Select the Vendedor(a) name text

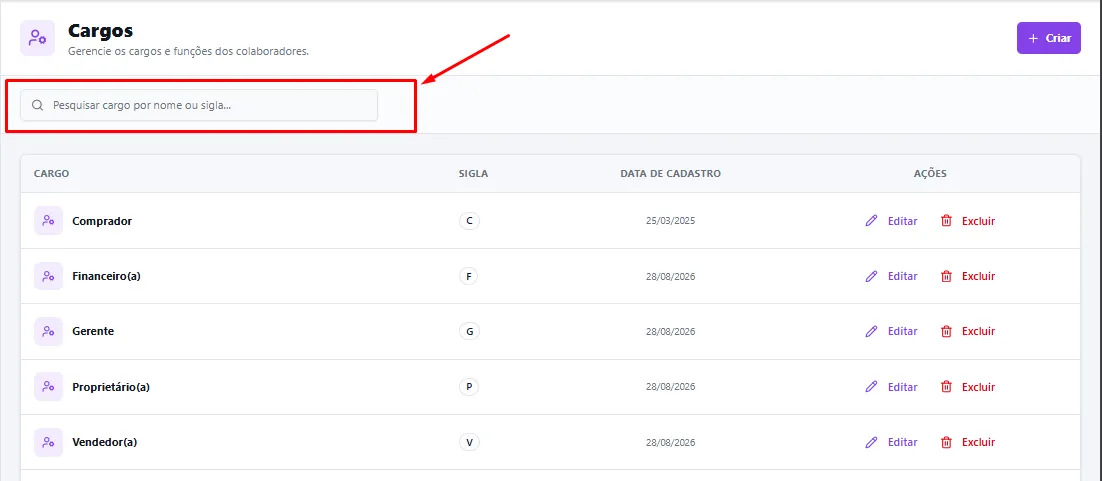pos(105,442)
